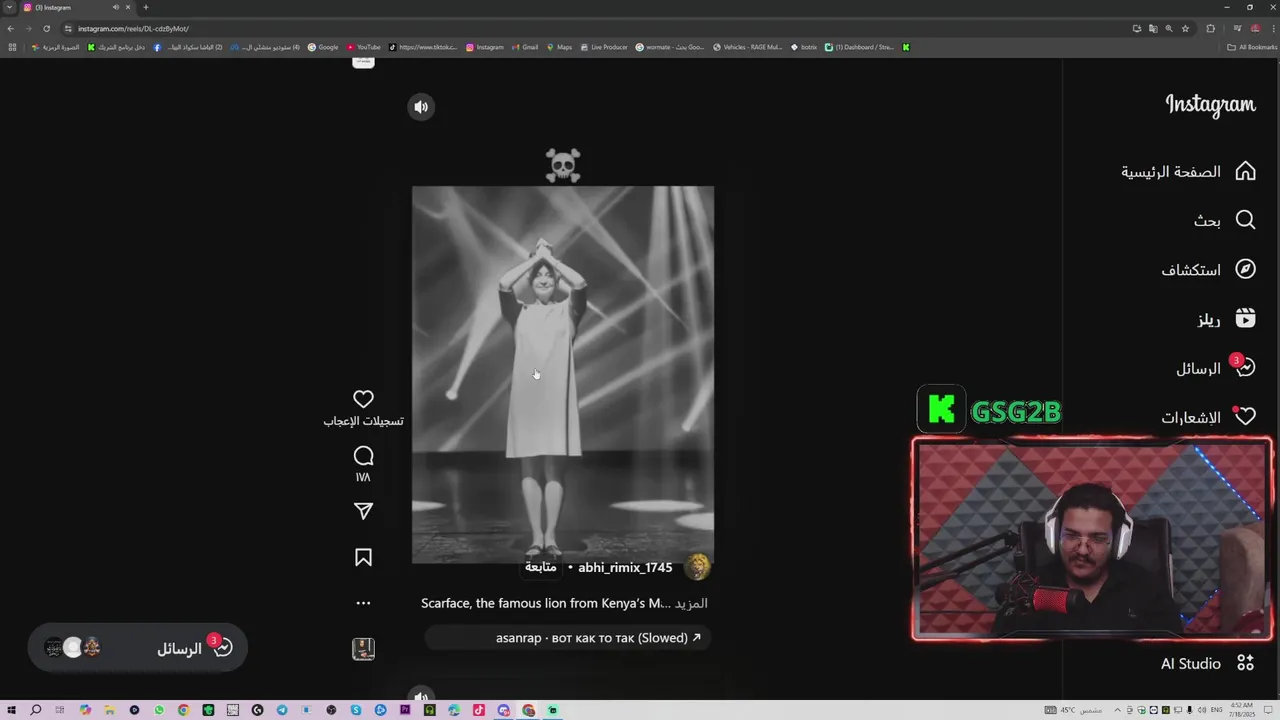
Task: Open Telegram from taskbar
Action: pos(282,710)
